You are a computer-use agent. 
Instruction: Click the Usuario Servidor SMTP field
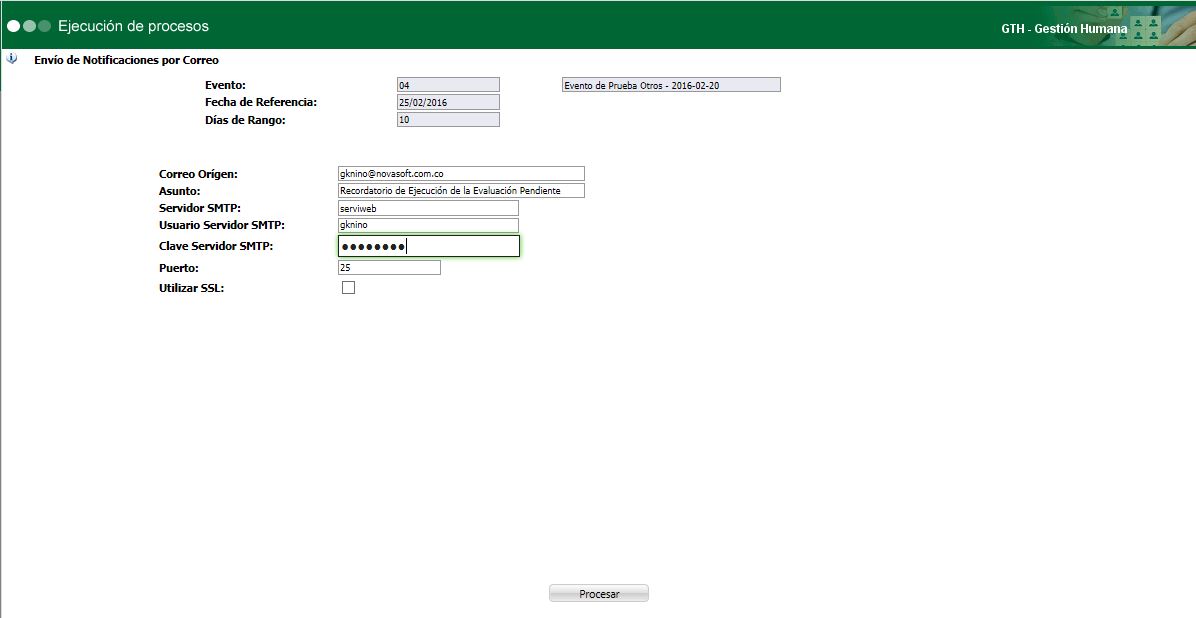pyautogui.click(x=428, y=225)
